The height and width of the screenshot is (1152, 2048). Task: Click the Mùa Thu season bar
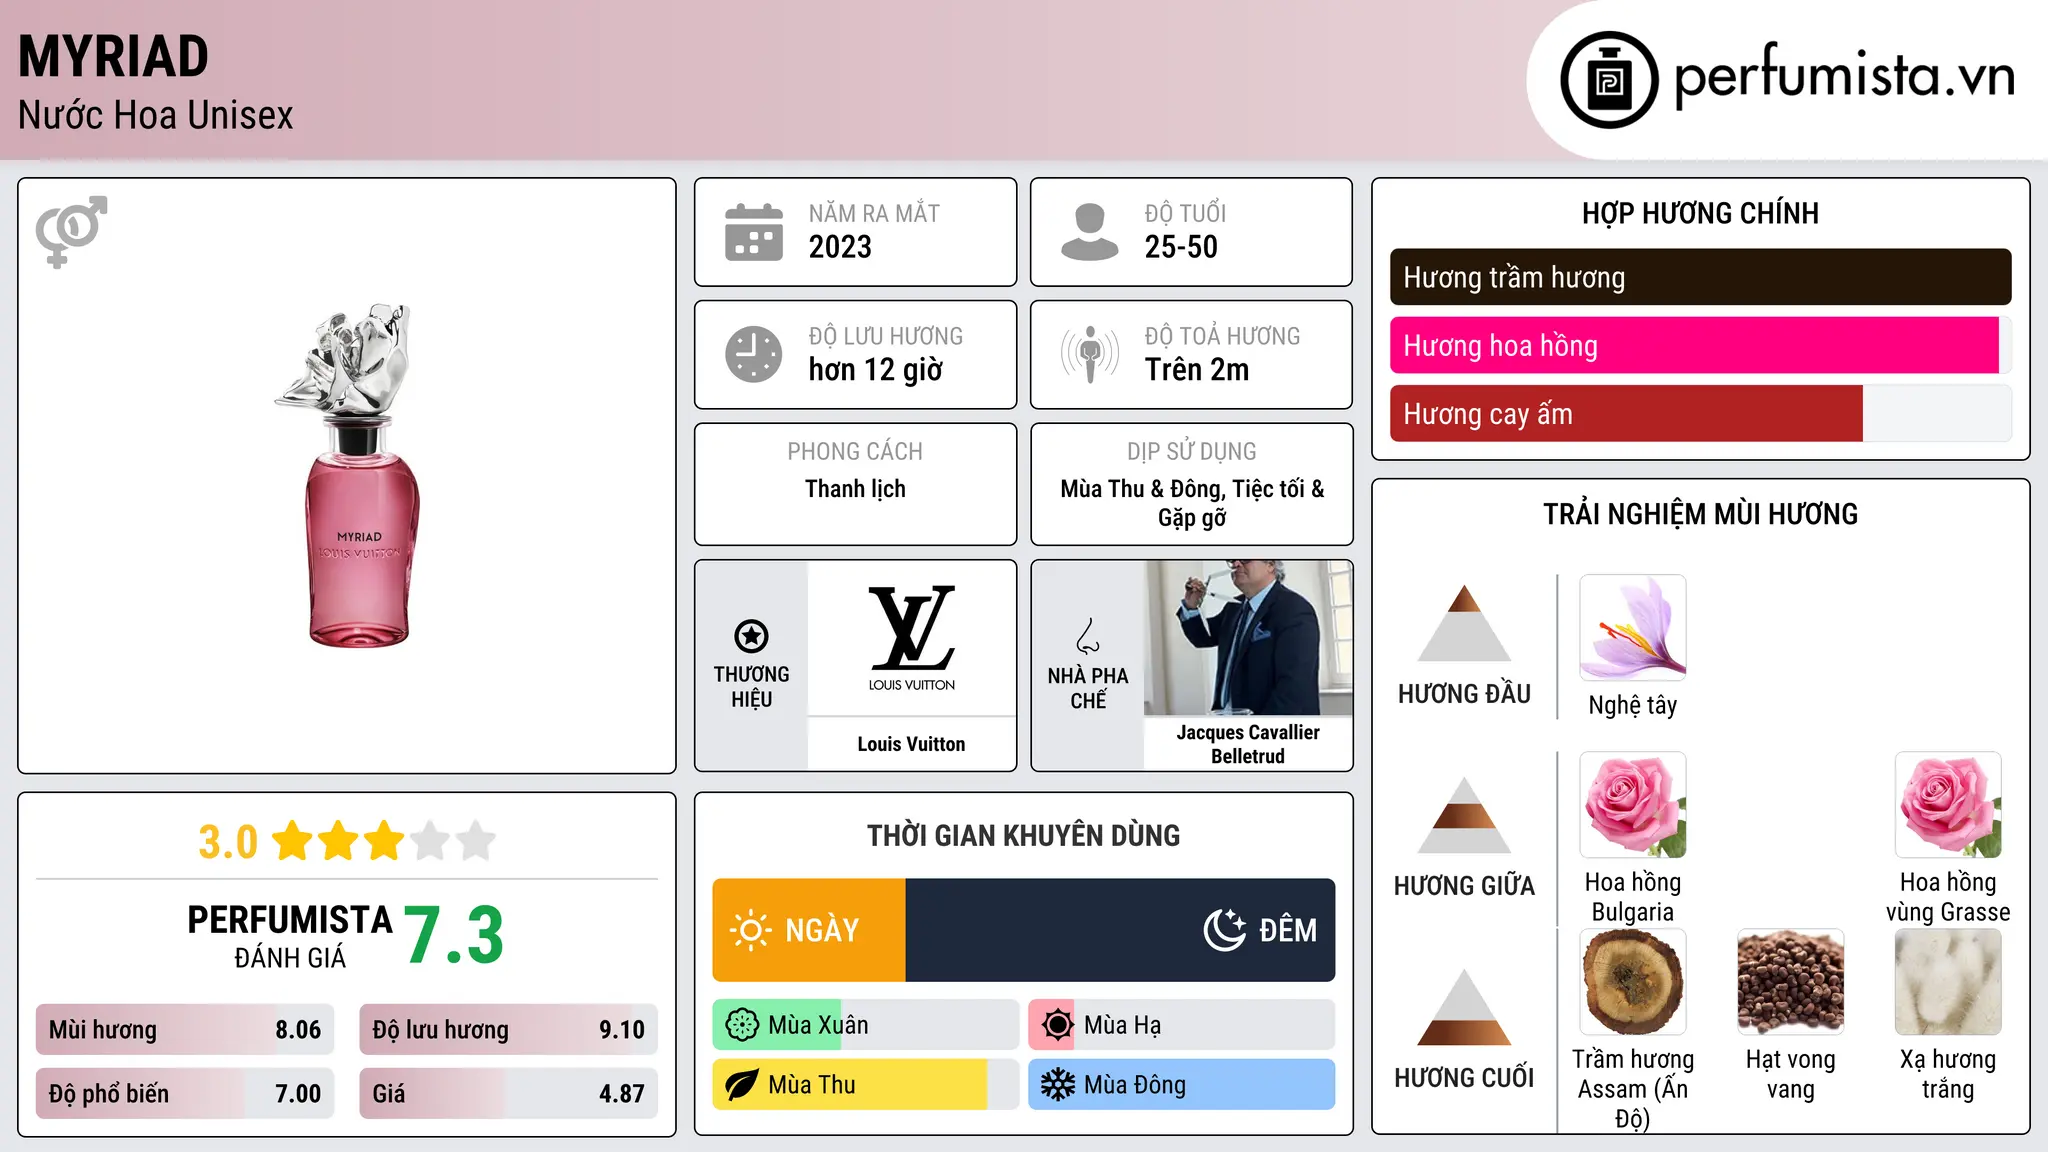coord(866,1085)
